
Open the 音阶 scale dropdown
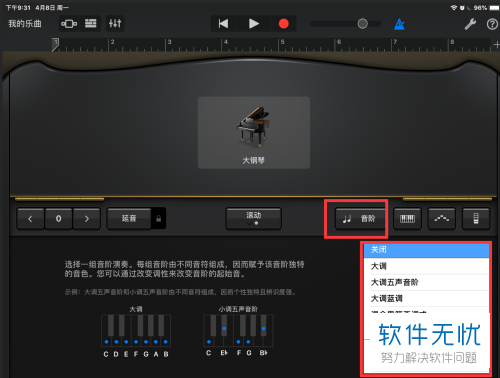pos(360,219)
